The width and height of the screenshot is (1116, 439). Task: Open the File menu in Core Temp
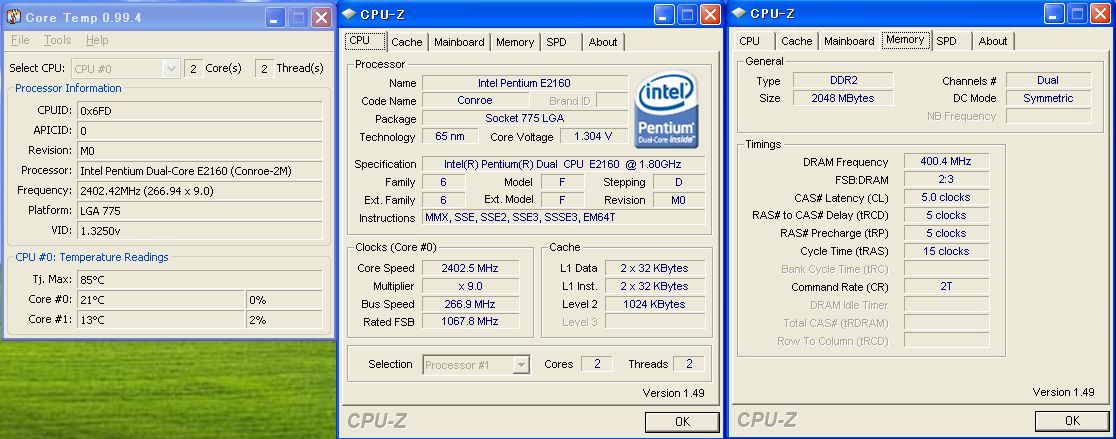[x=20, y=41]
